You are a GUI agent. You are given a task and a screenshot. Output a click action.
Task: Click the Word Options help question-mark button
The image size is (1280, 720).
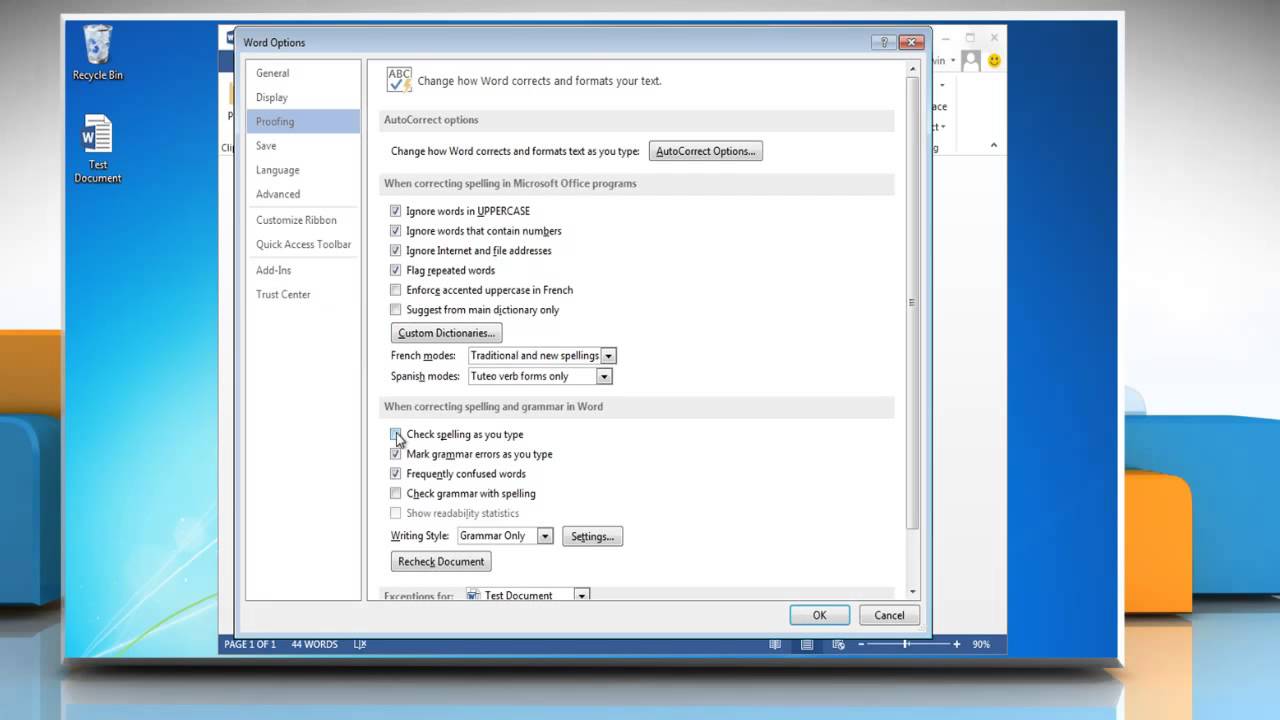883,42
